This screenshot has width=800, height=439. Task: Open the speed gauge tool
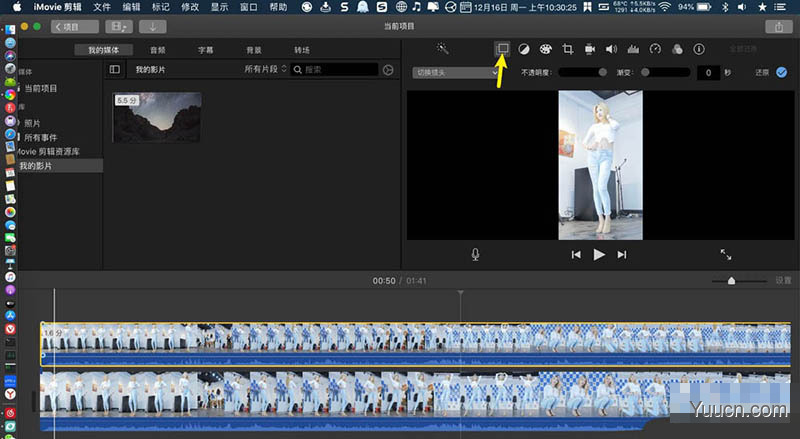(655, 49)
